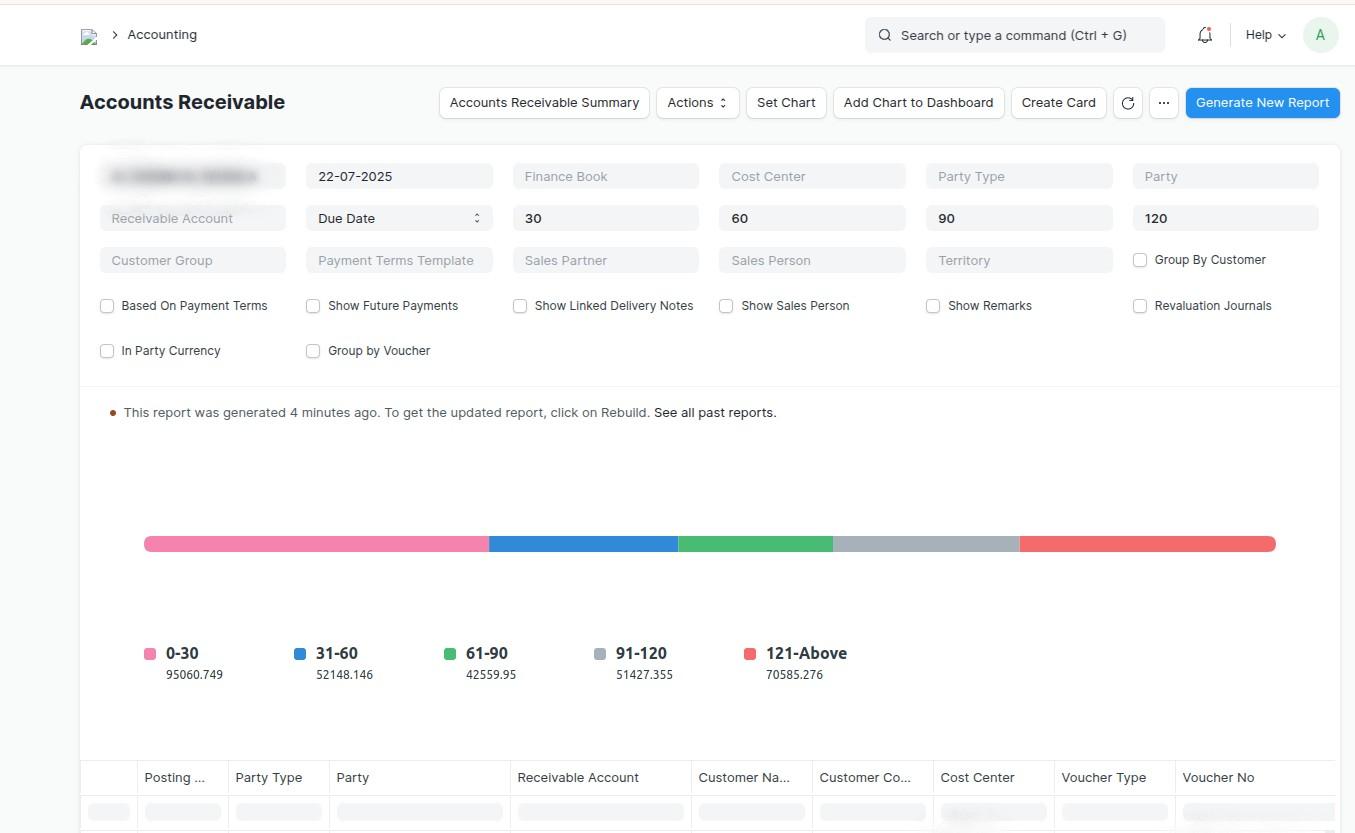
Task: Click the search magnifier icon
Action: pos(885,34)
